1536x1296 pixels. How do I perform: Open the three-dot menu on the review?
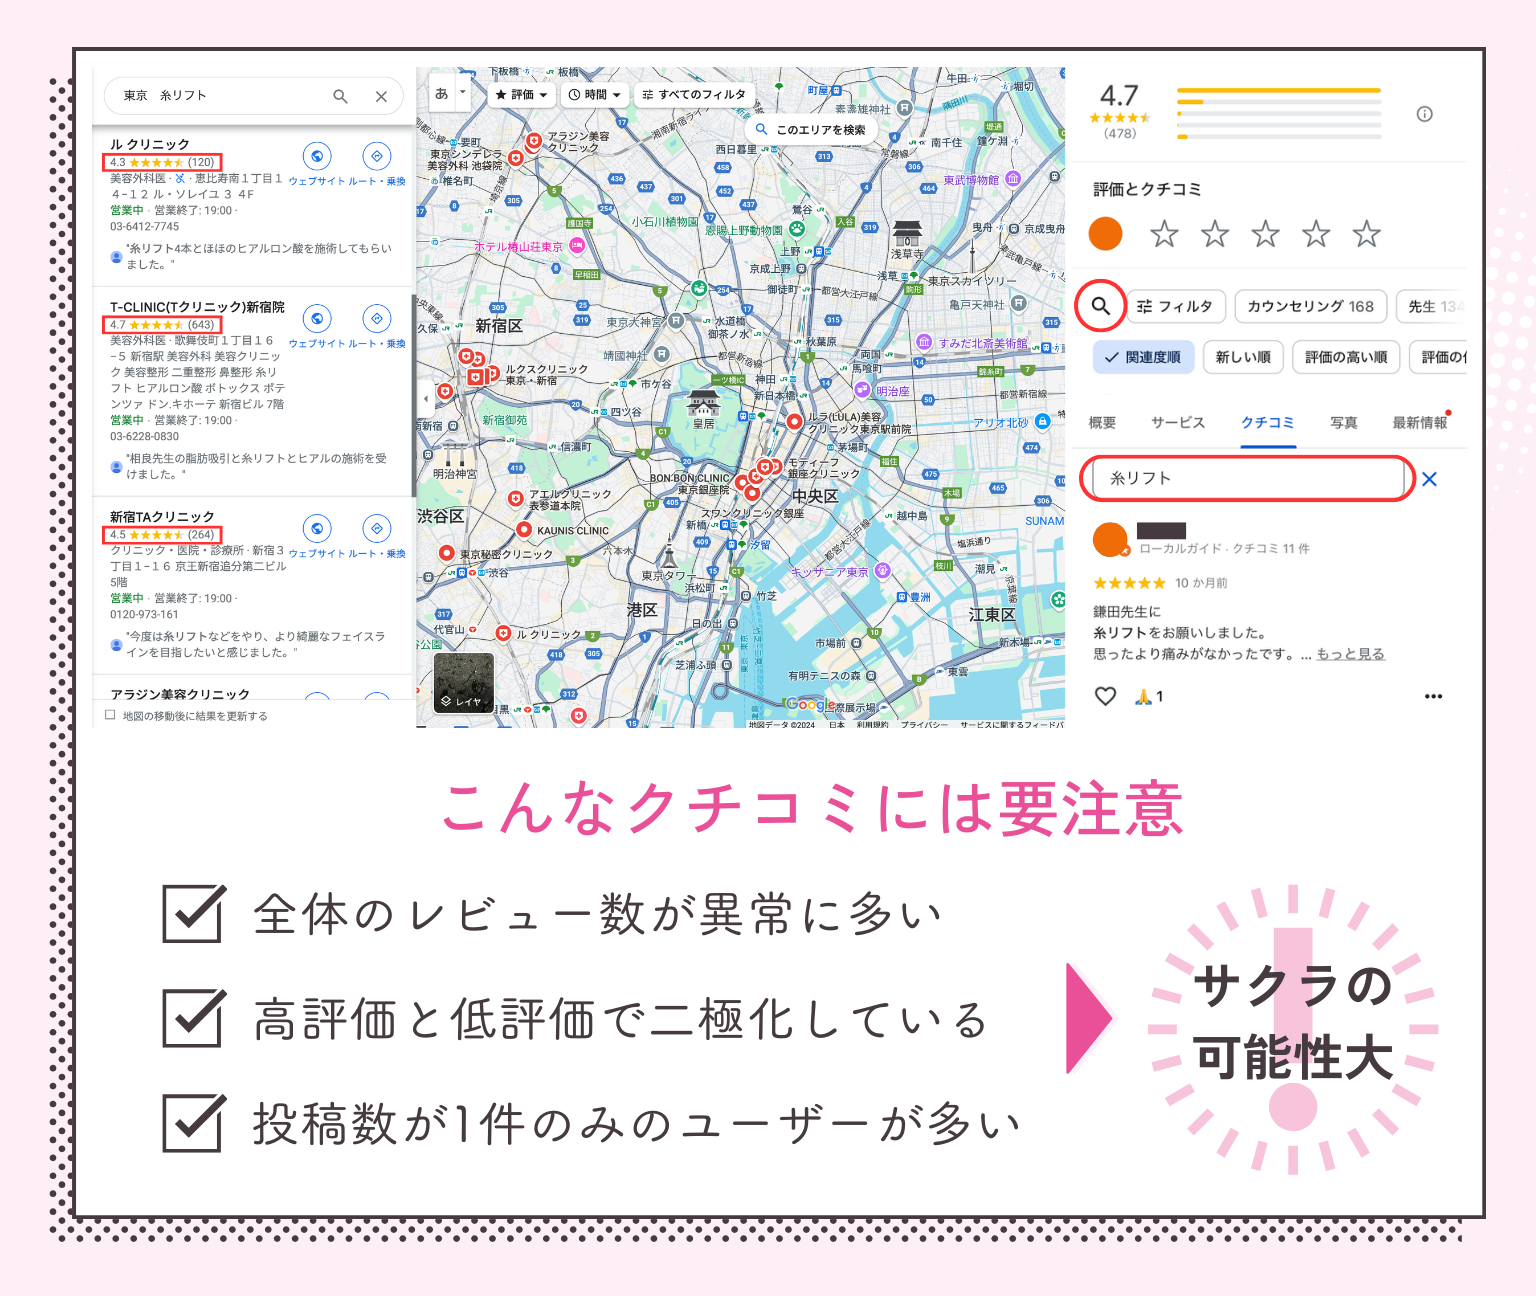tap(1433, 696)
